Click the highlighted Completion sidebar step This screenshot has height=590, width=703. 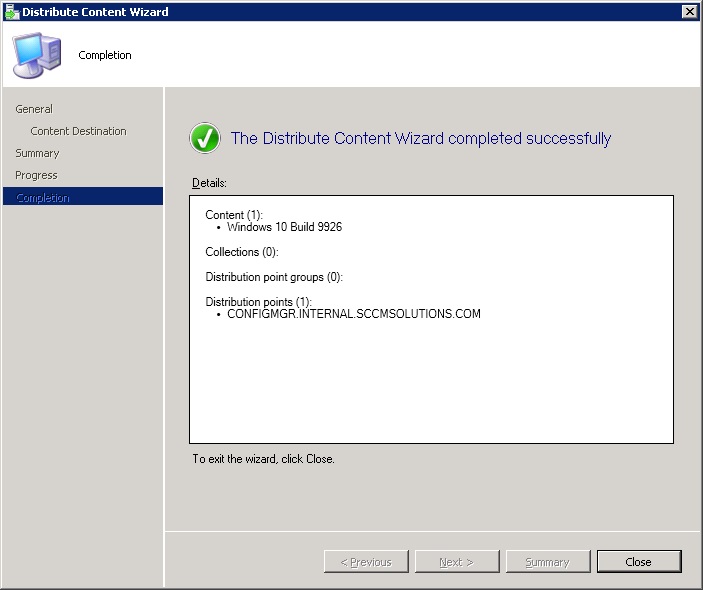click(43, 197)
